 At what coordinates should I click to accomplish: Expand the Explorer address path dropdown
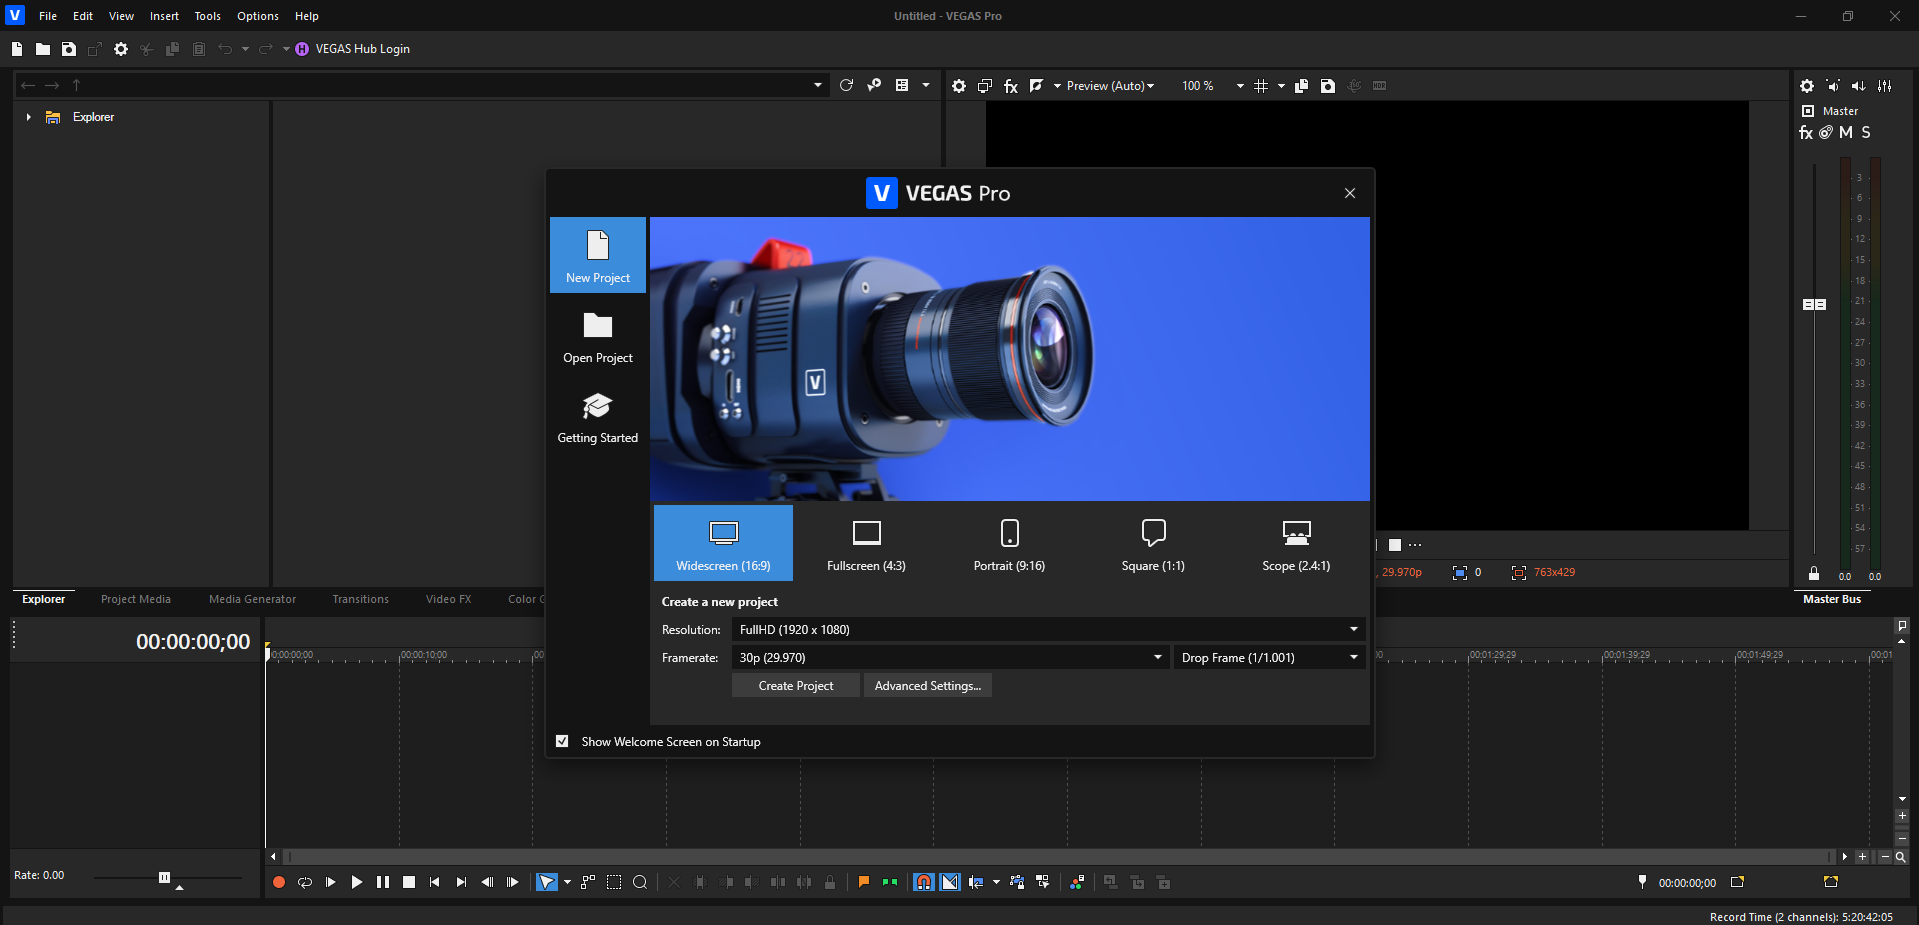coord(818,86)
